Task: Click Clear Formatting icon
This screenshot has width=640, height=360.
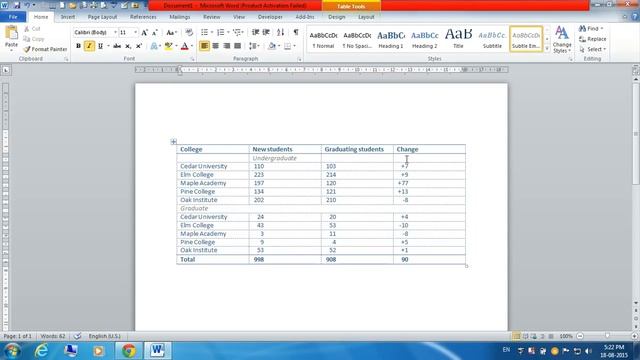Action: click(189, 32)
